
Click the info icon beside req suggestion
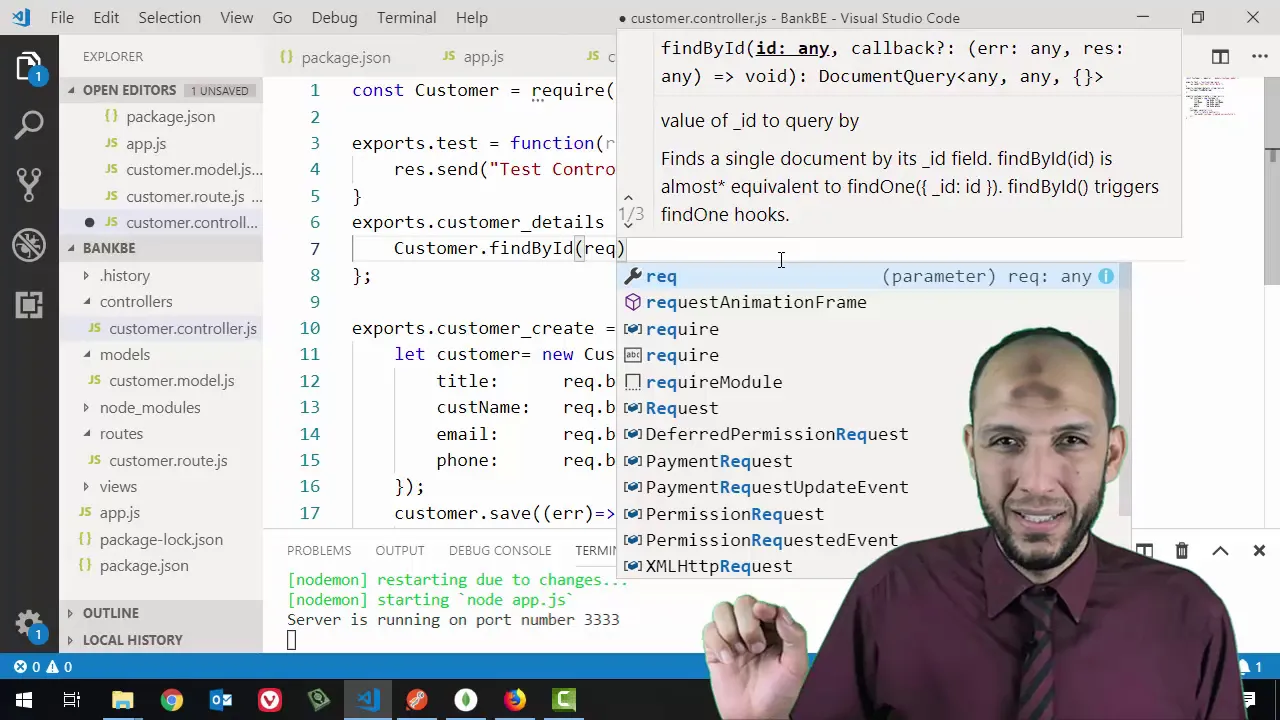coord(1105,276)
